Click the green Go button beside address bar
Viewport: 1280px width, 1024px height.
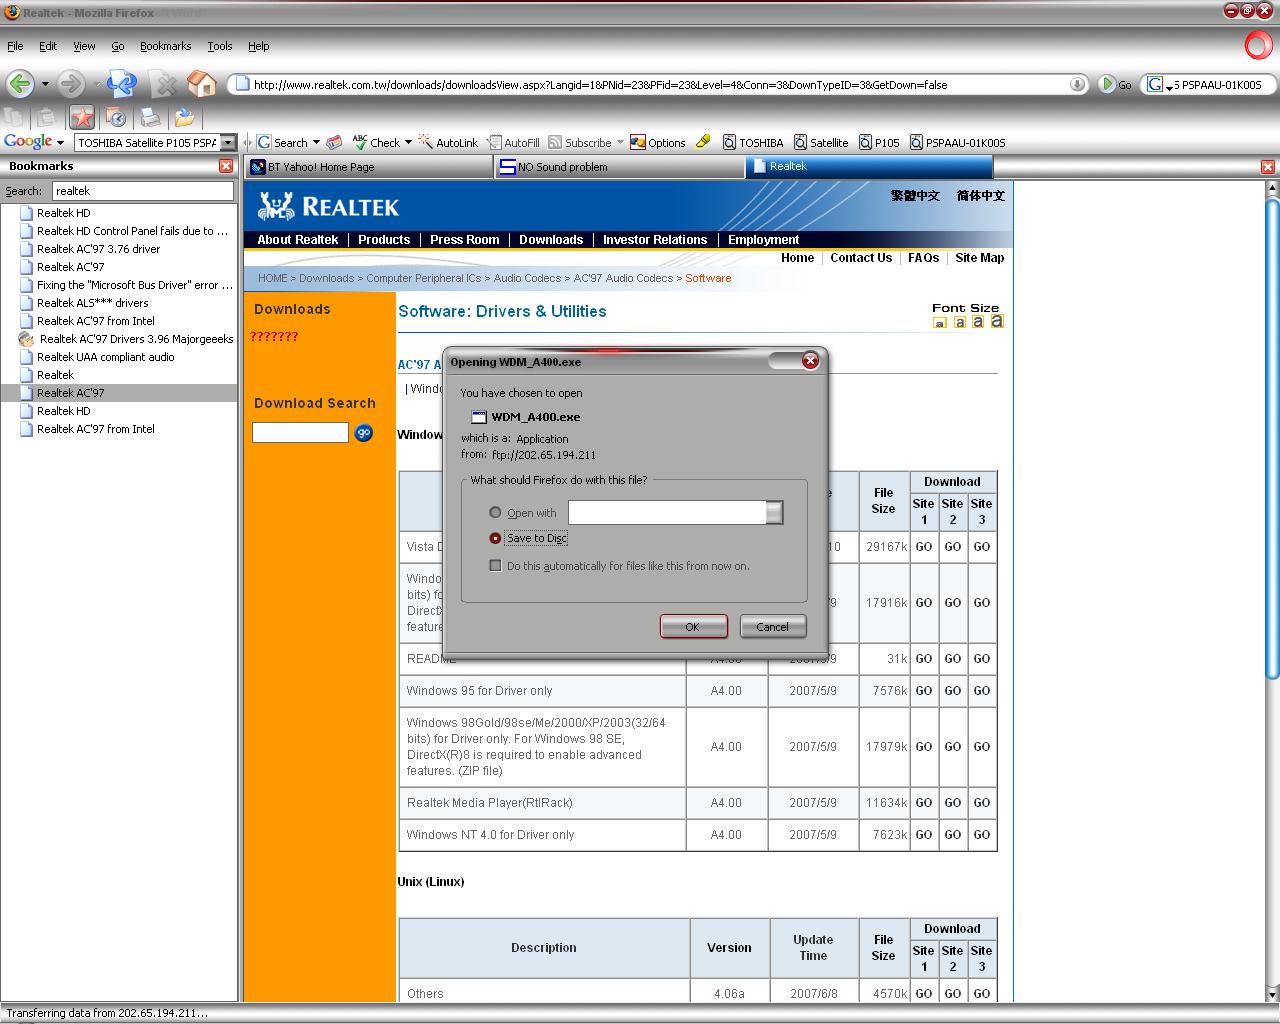pos(1115,85)
